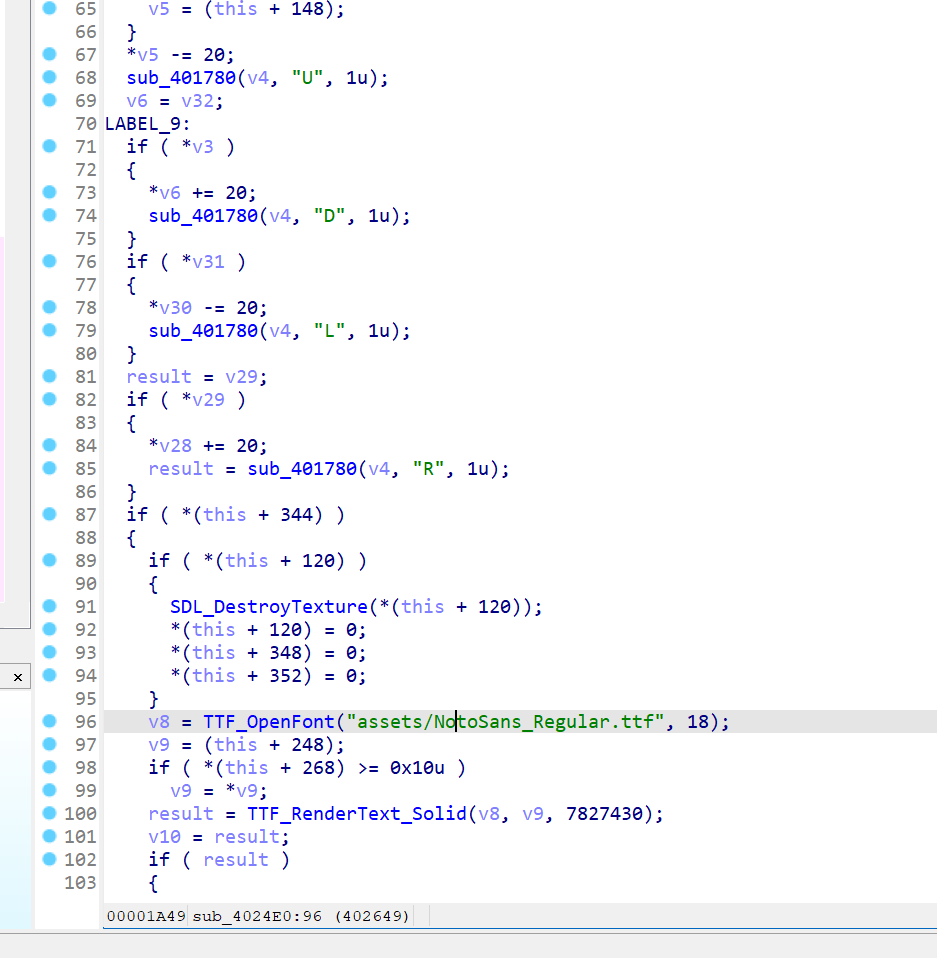
Task: Click the small × button on the left edge
Action: [16, 676]
